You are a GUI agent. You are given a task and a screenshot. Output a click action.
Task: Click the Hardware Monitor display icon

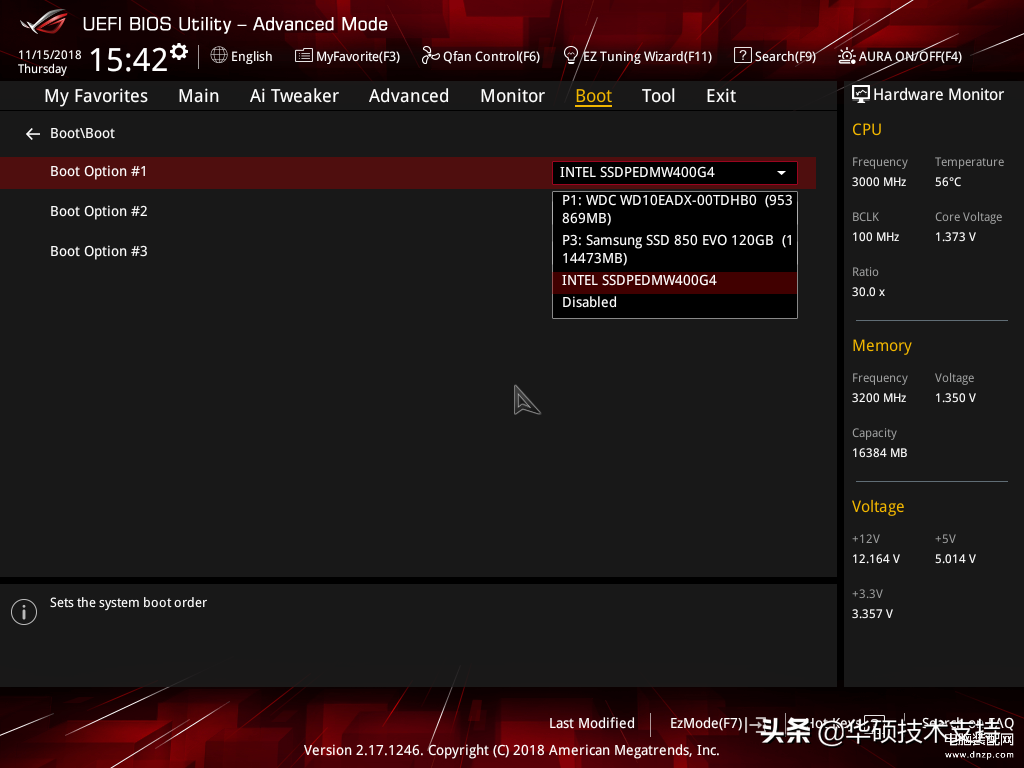tap(861, 95)
